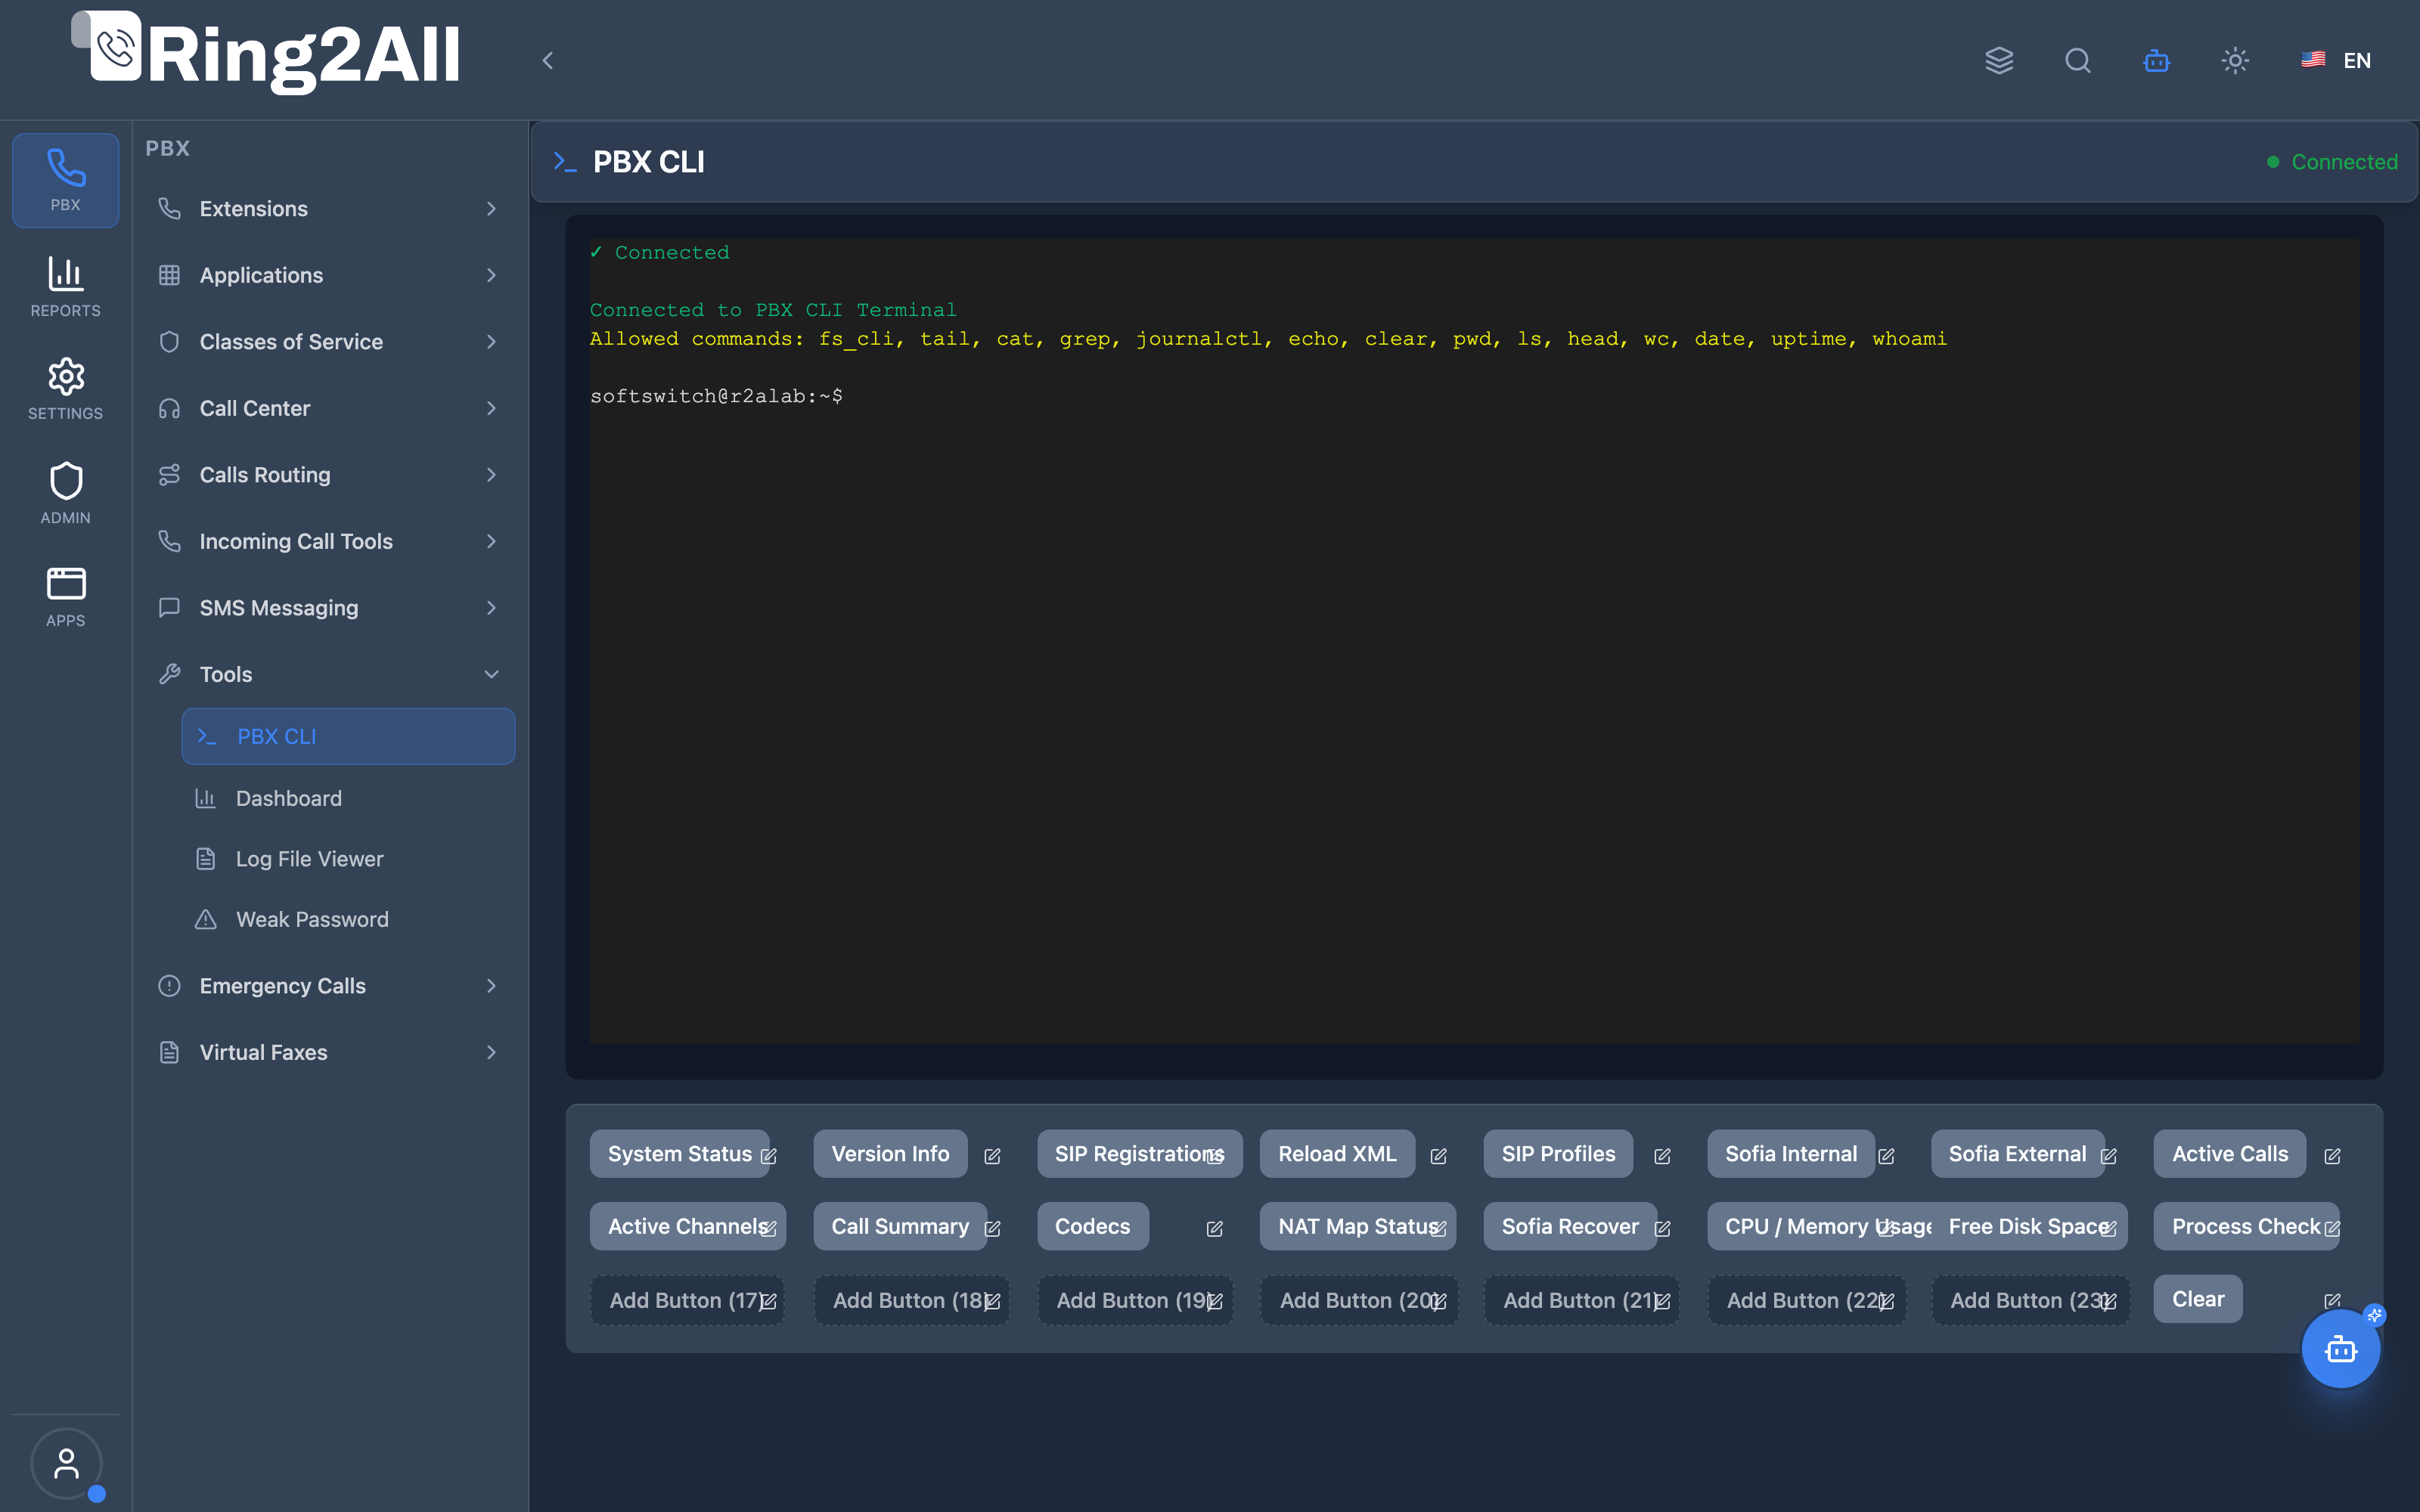Edit the Version Info button via pencil icon
Image resolution: width=2420 pixels, height=1512 pixels.
992,1156
